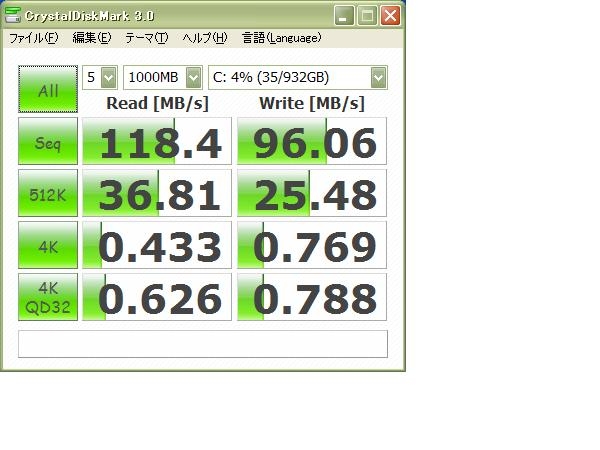Run all benchmarks with All button
The image size is (600, 450).
tap(48, 89)
